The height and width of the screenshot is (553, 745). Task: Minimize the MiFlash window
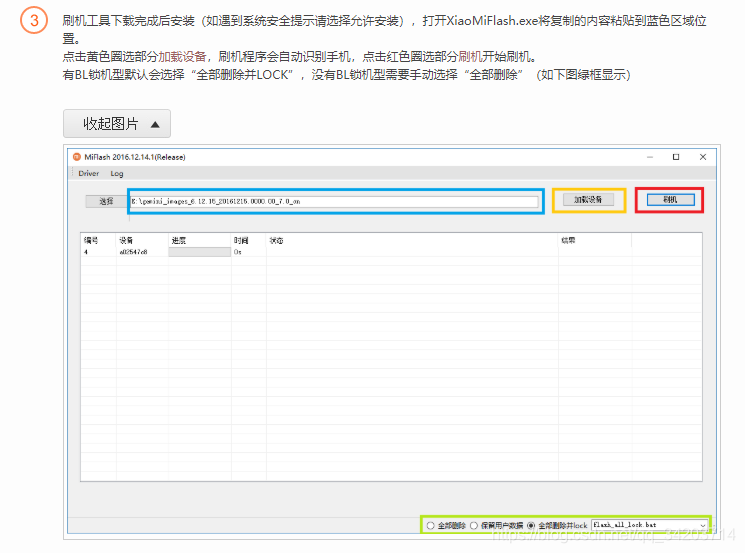tap(650, 157)
